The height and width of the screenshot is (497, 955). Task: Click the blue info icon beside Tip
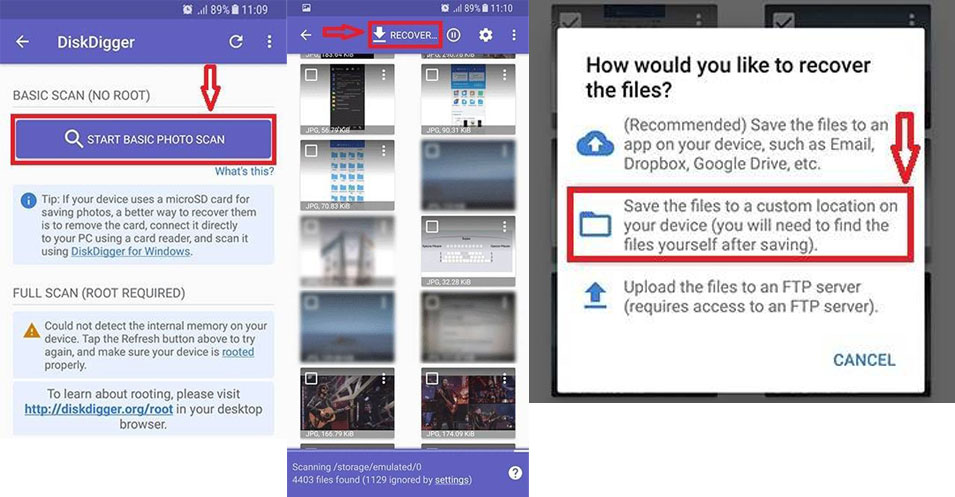[28, 200]
